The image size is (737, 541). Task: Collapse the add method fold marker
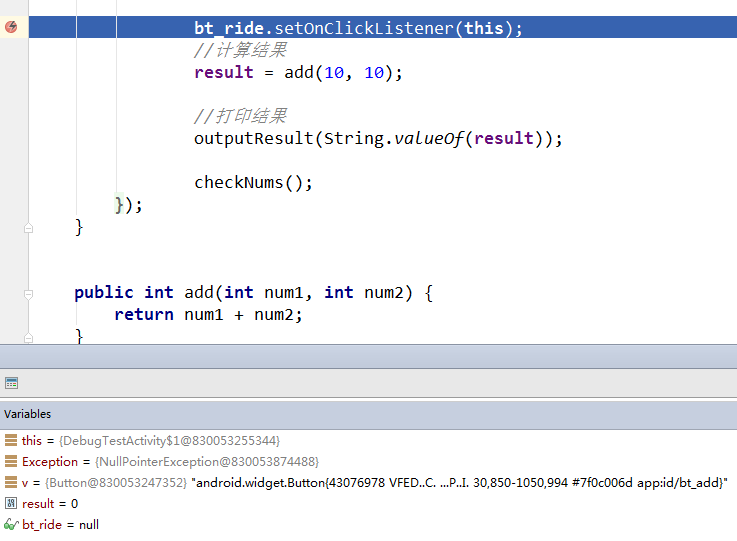click(x=28, y=295)
